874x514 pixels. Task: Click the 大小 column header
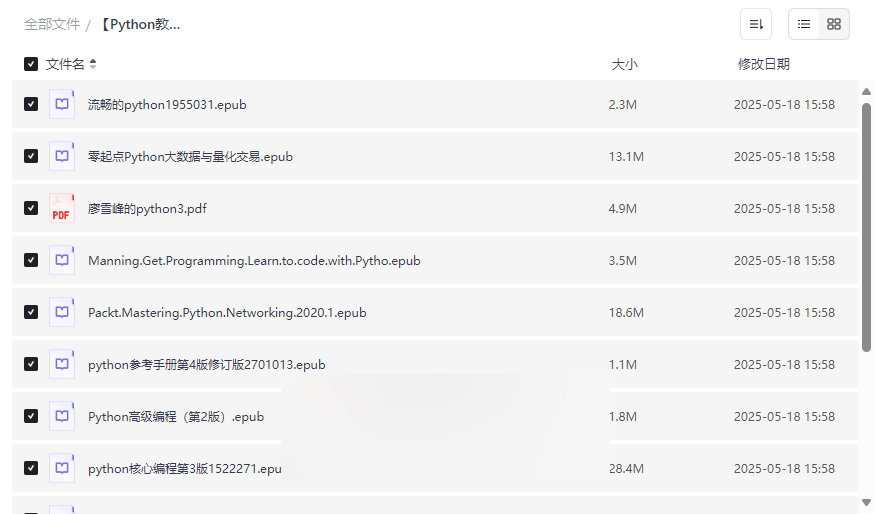(624, 64)
